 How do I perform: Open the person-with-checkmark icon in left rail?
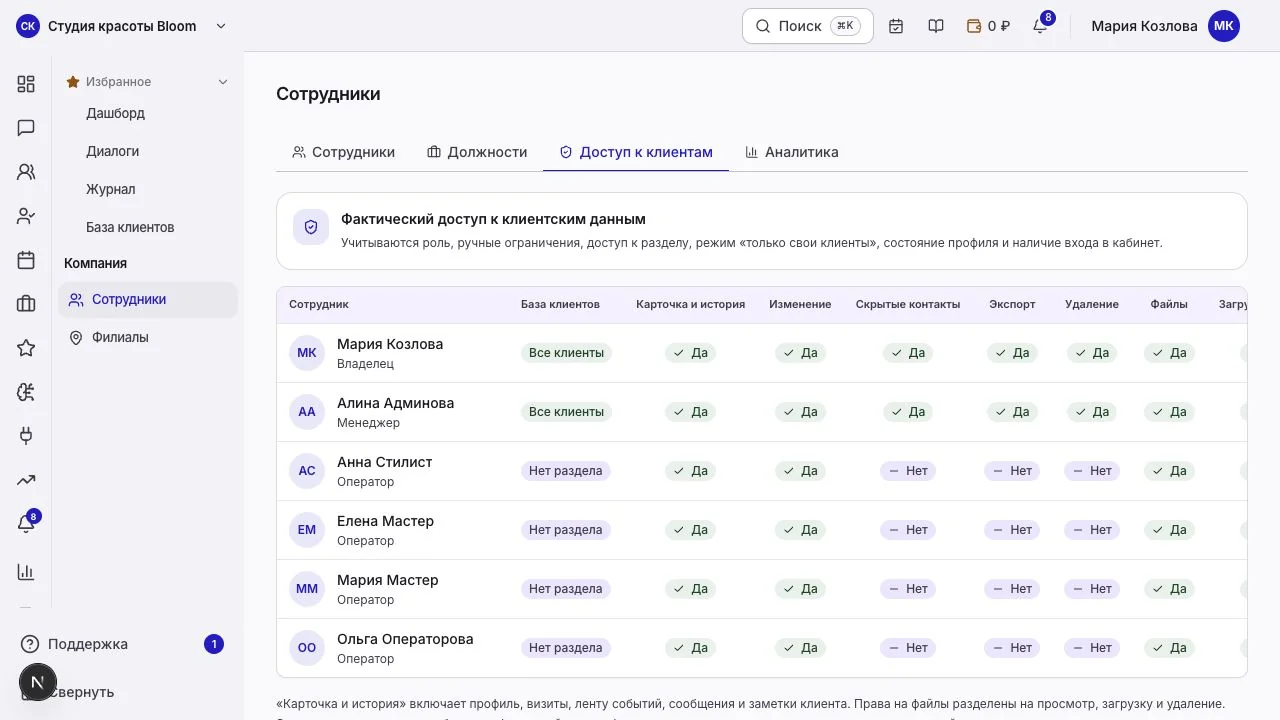[26, 216]
